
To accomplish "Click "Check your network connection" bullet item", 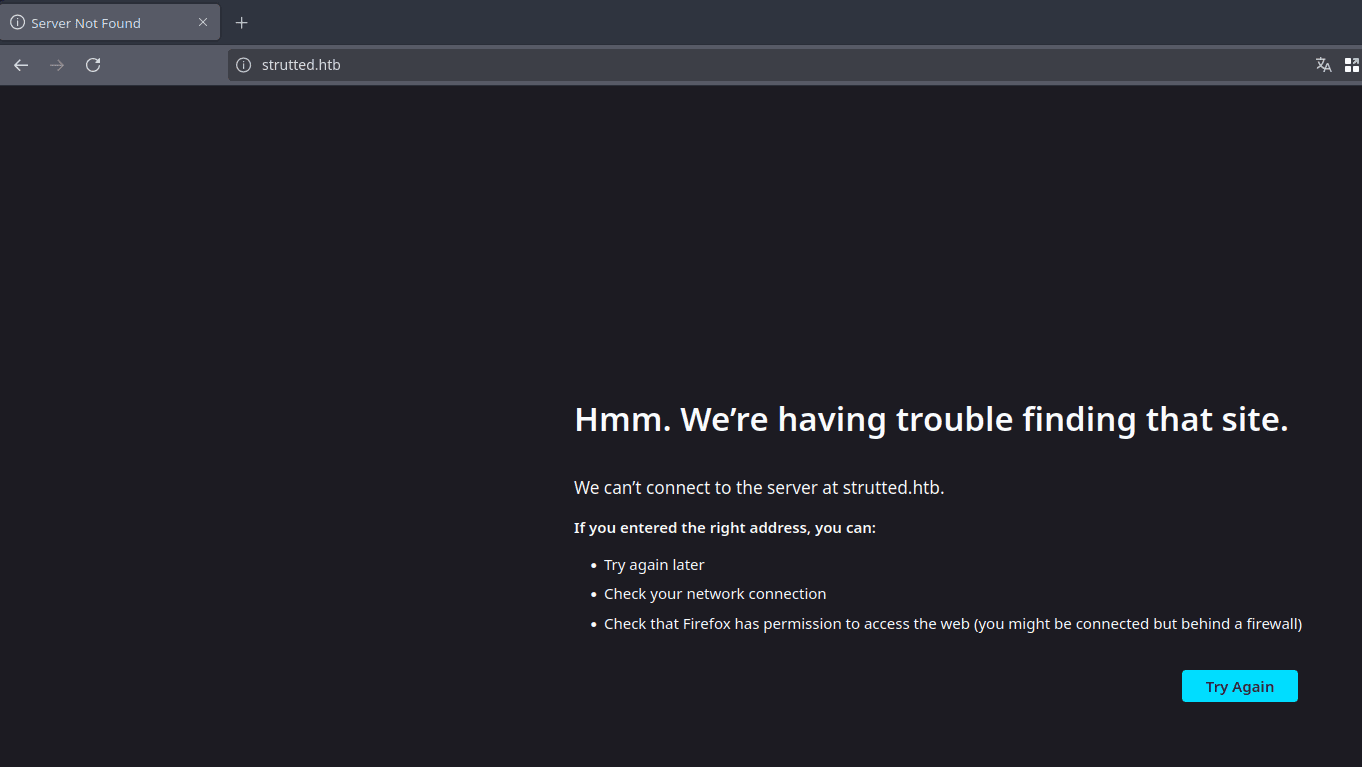I will pyautogui.click(x=714, y=594).
